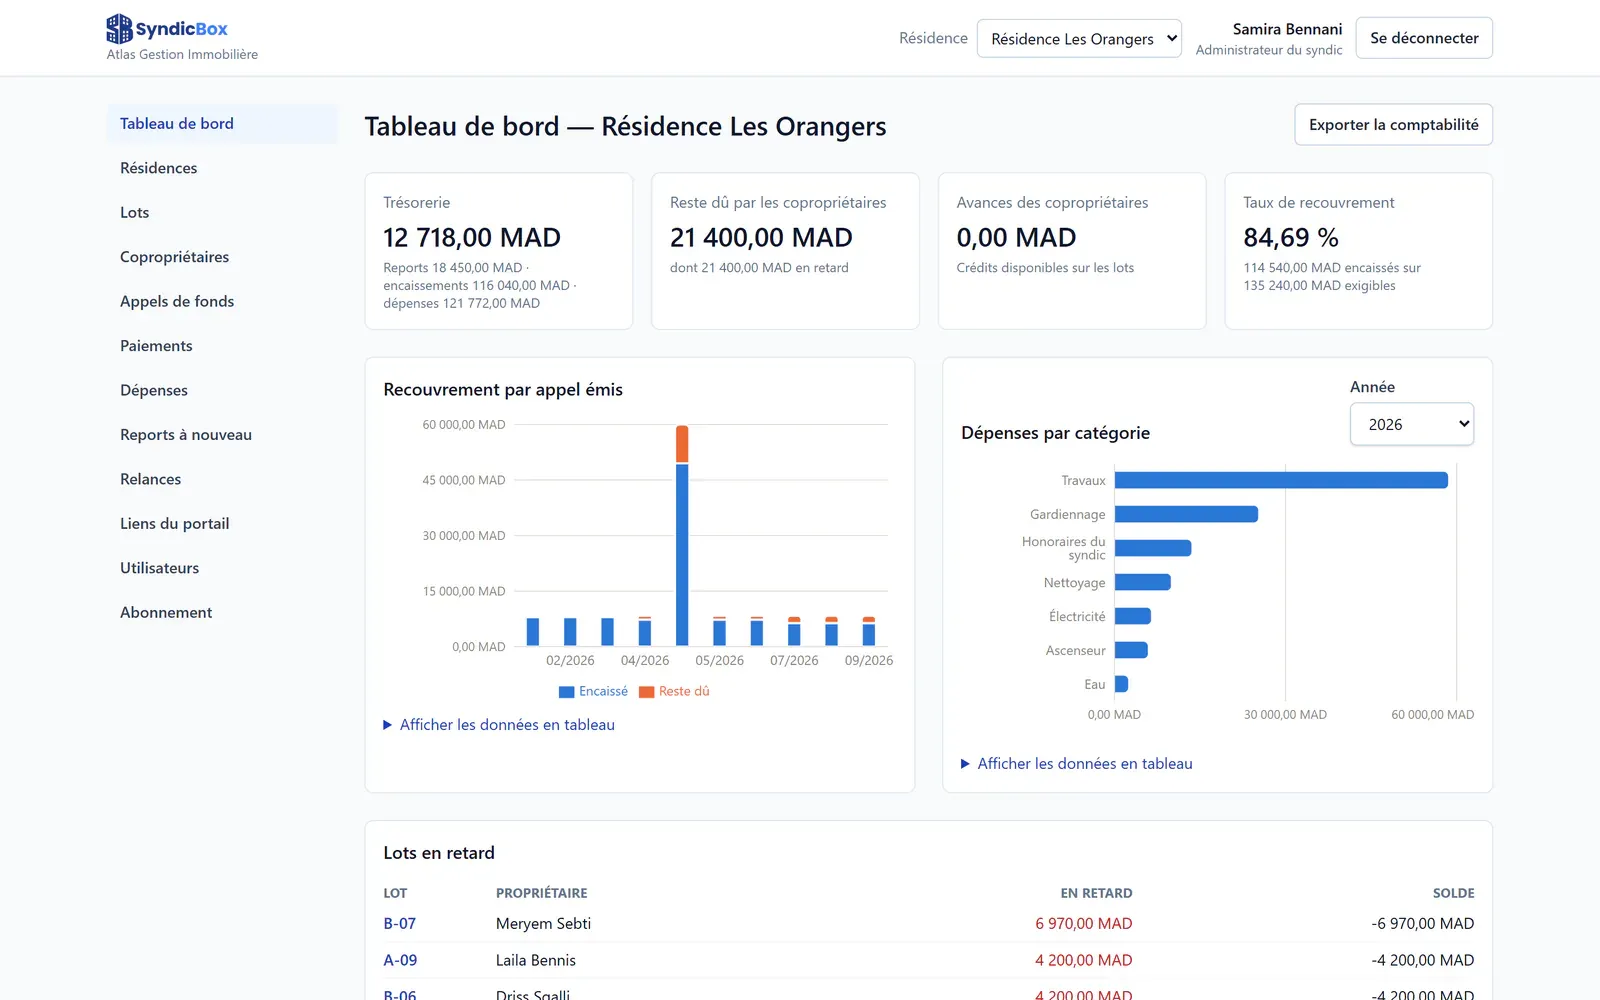The height and width of the screenshot is (1000, 1600).
Task: Click the user name Samira Bennani
Action: coord(1287,29)
